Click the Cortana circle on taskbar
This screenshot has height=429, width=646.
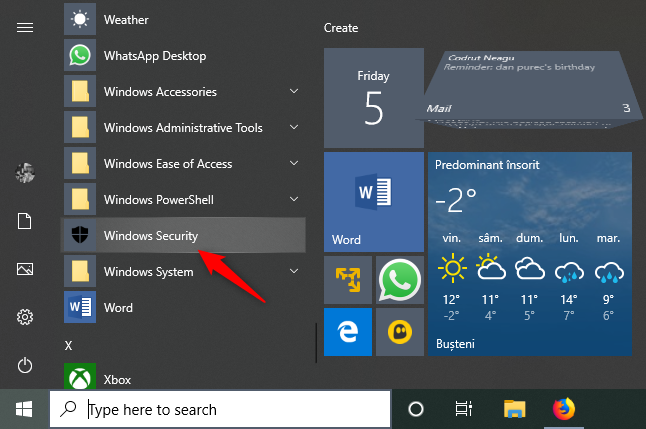point(416,409)
